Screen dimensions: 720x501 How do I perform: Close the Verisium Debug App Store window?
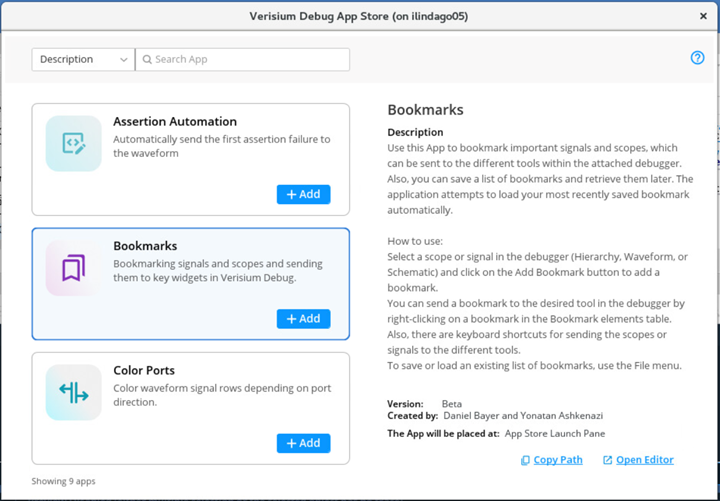pyautogui.click(x=703, y=16)
